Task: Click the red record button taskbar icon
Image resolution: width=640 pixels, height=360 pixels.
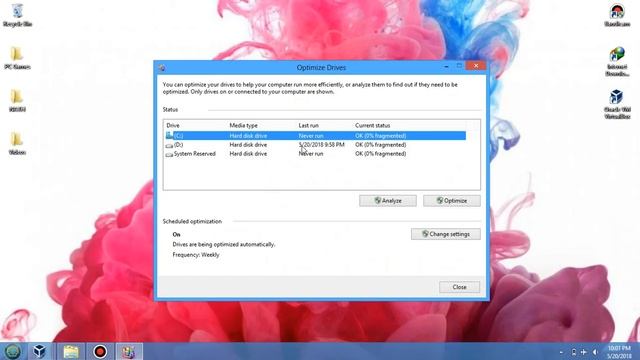Action: pos(100,351)
